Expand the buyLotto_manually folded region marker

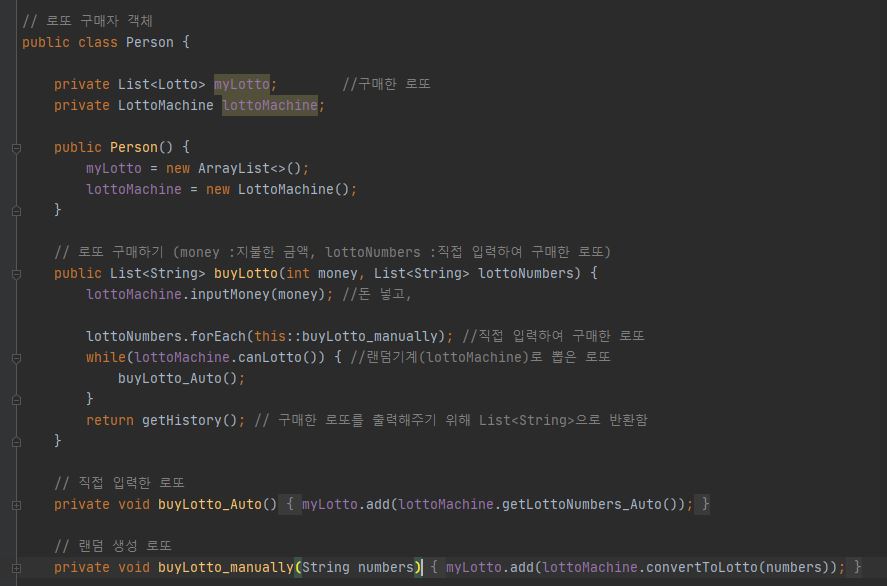14,567
